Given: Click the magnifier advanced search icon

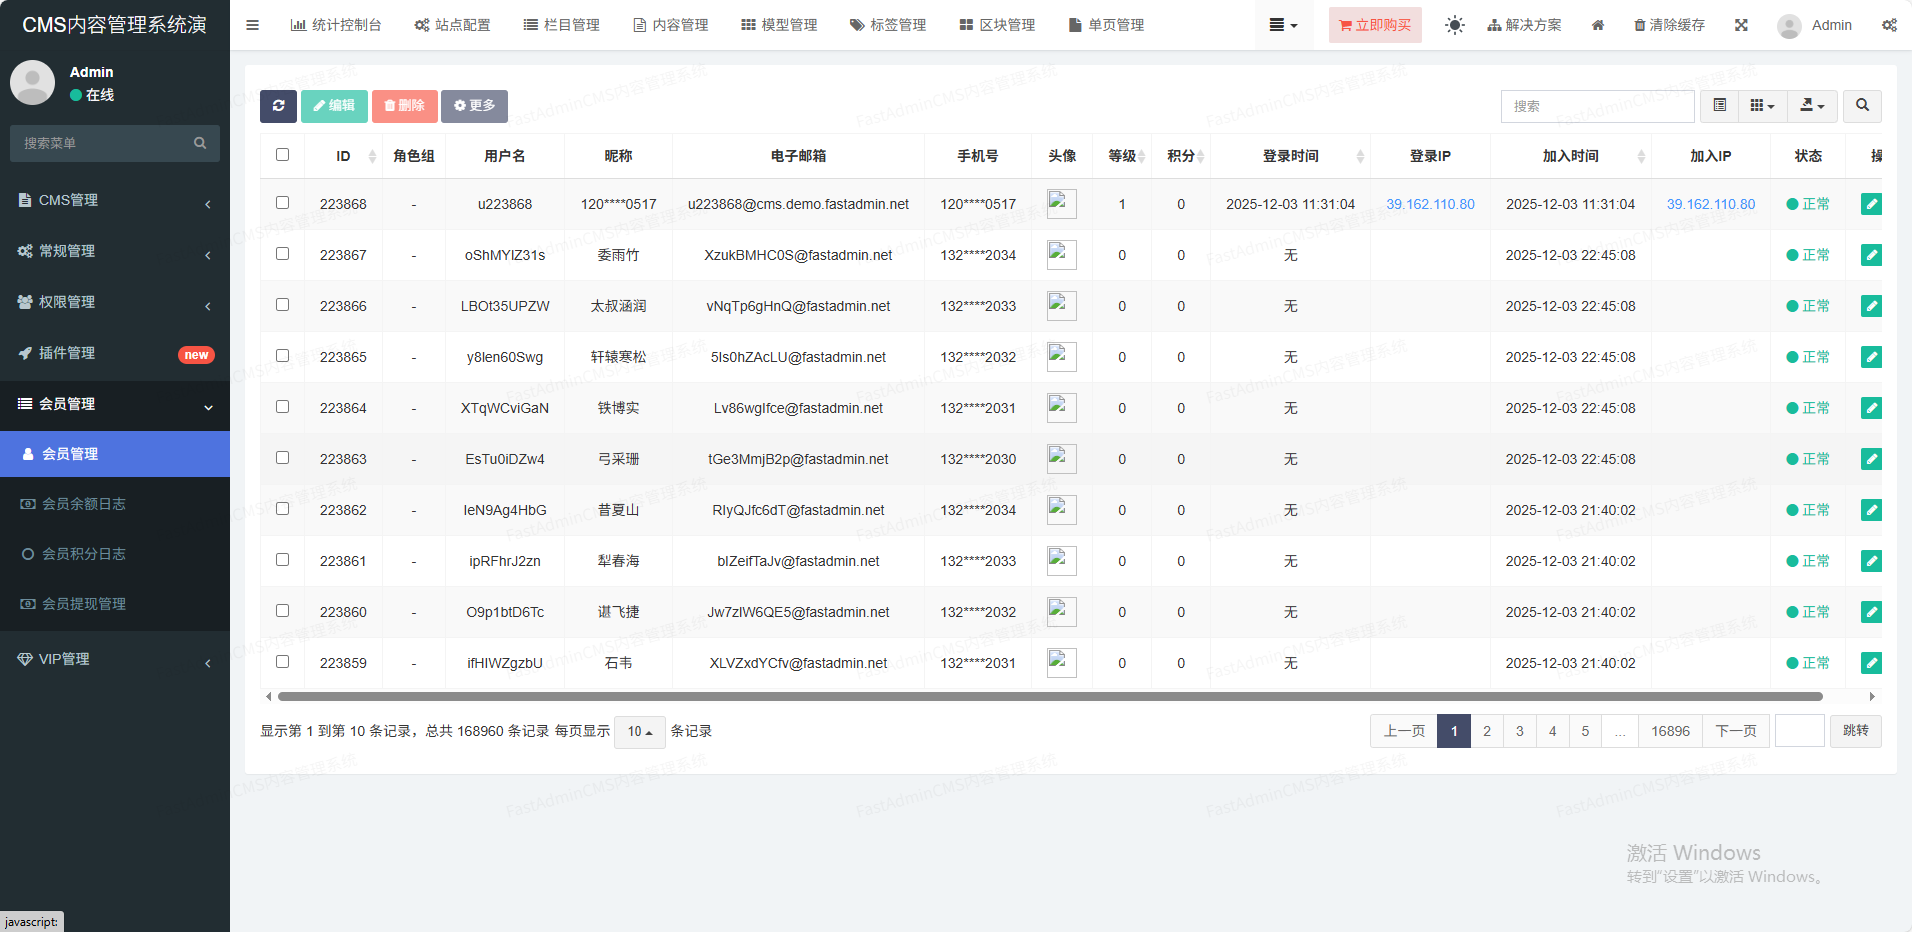Looking at the screenshot, I should [x=1862, y=106].
